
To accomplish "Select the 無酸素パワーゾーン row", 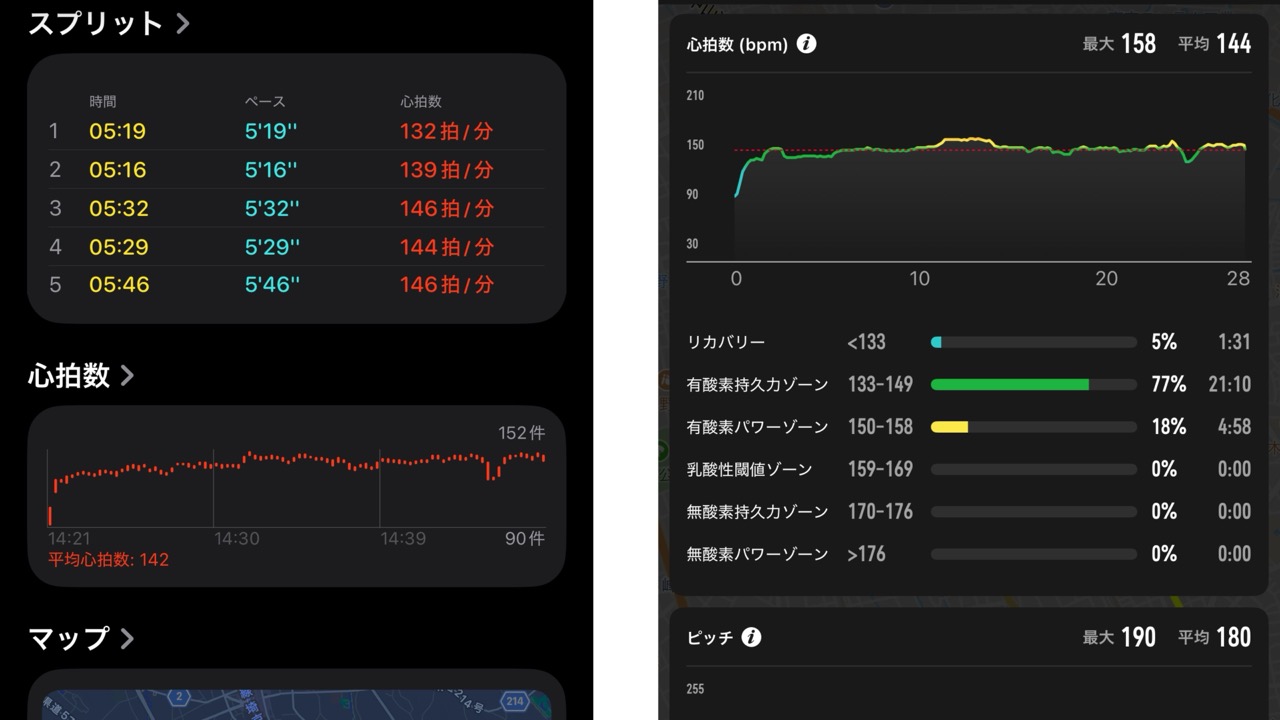I will (757, 554).
